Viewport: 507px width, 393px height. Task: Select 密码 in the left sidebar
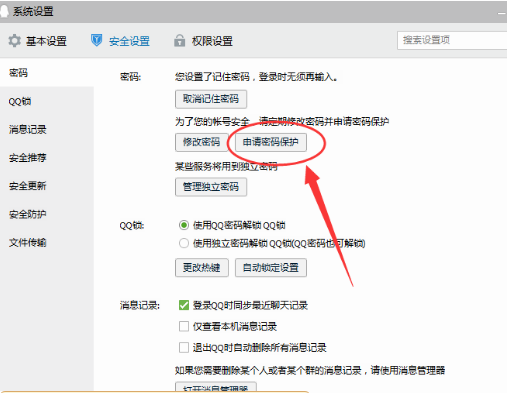[18, 73]
